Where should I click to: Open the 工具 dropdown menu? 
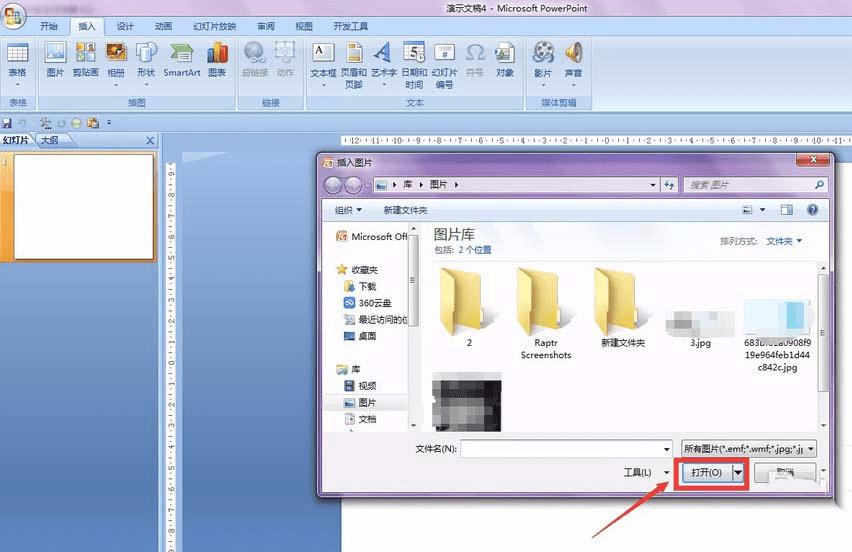[646, 473]
